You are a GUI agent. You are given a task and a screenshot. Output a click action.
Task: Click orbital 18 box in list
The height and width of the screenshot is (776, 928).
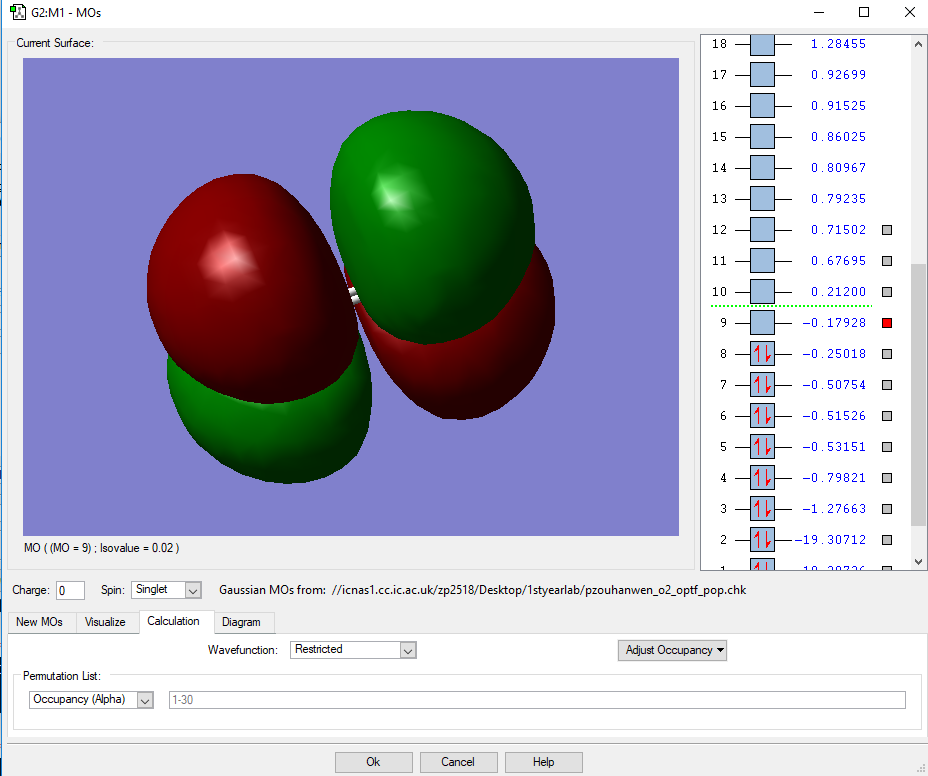pos(762,44)
